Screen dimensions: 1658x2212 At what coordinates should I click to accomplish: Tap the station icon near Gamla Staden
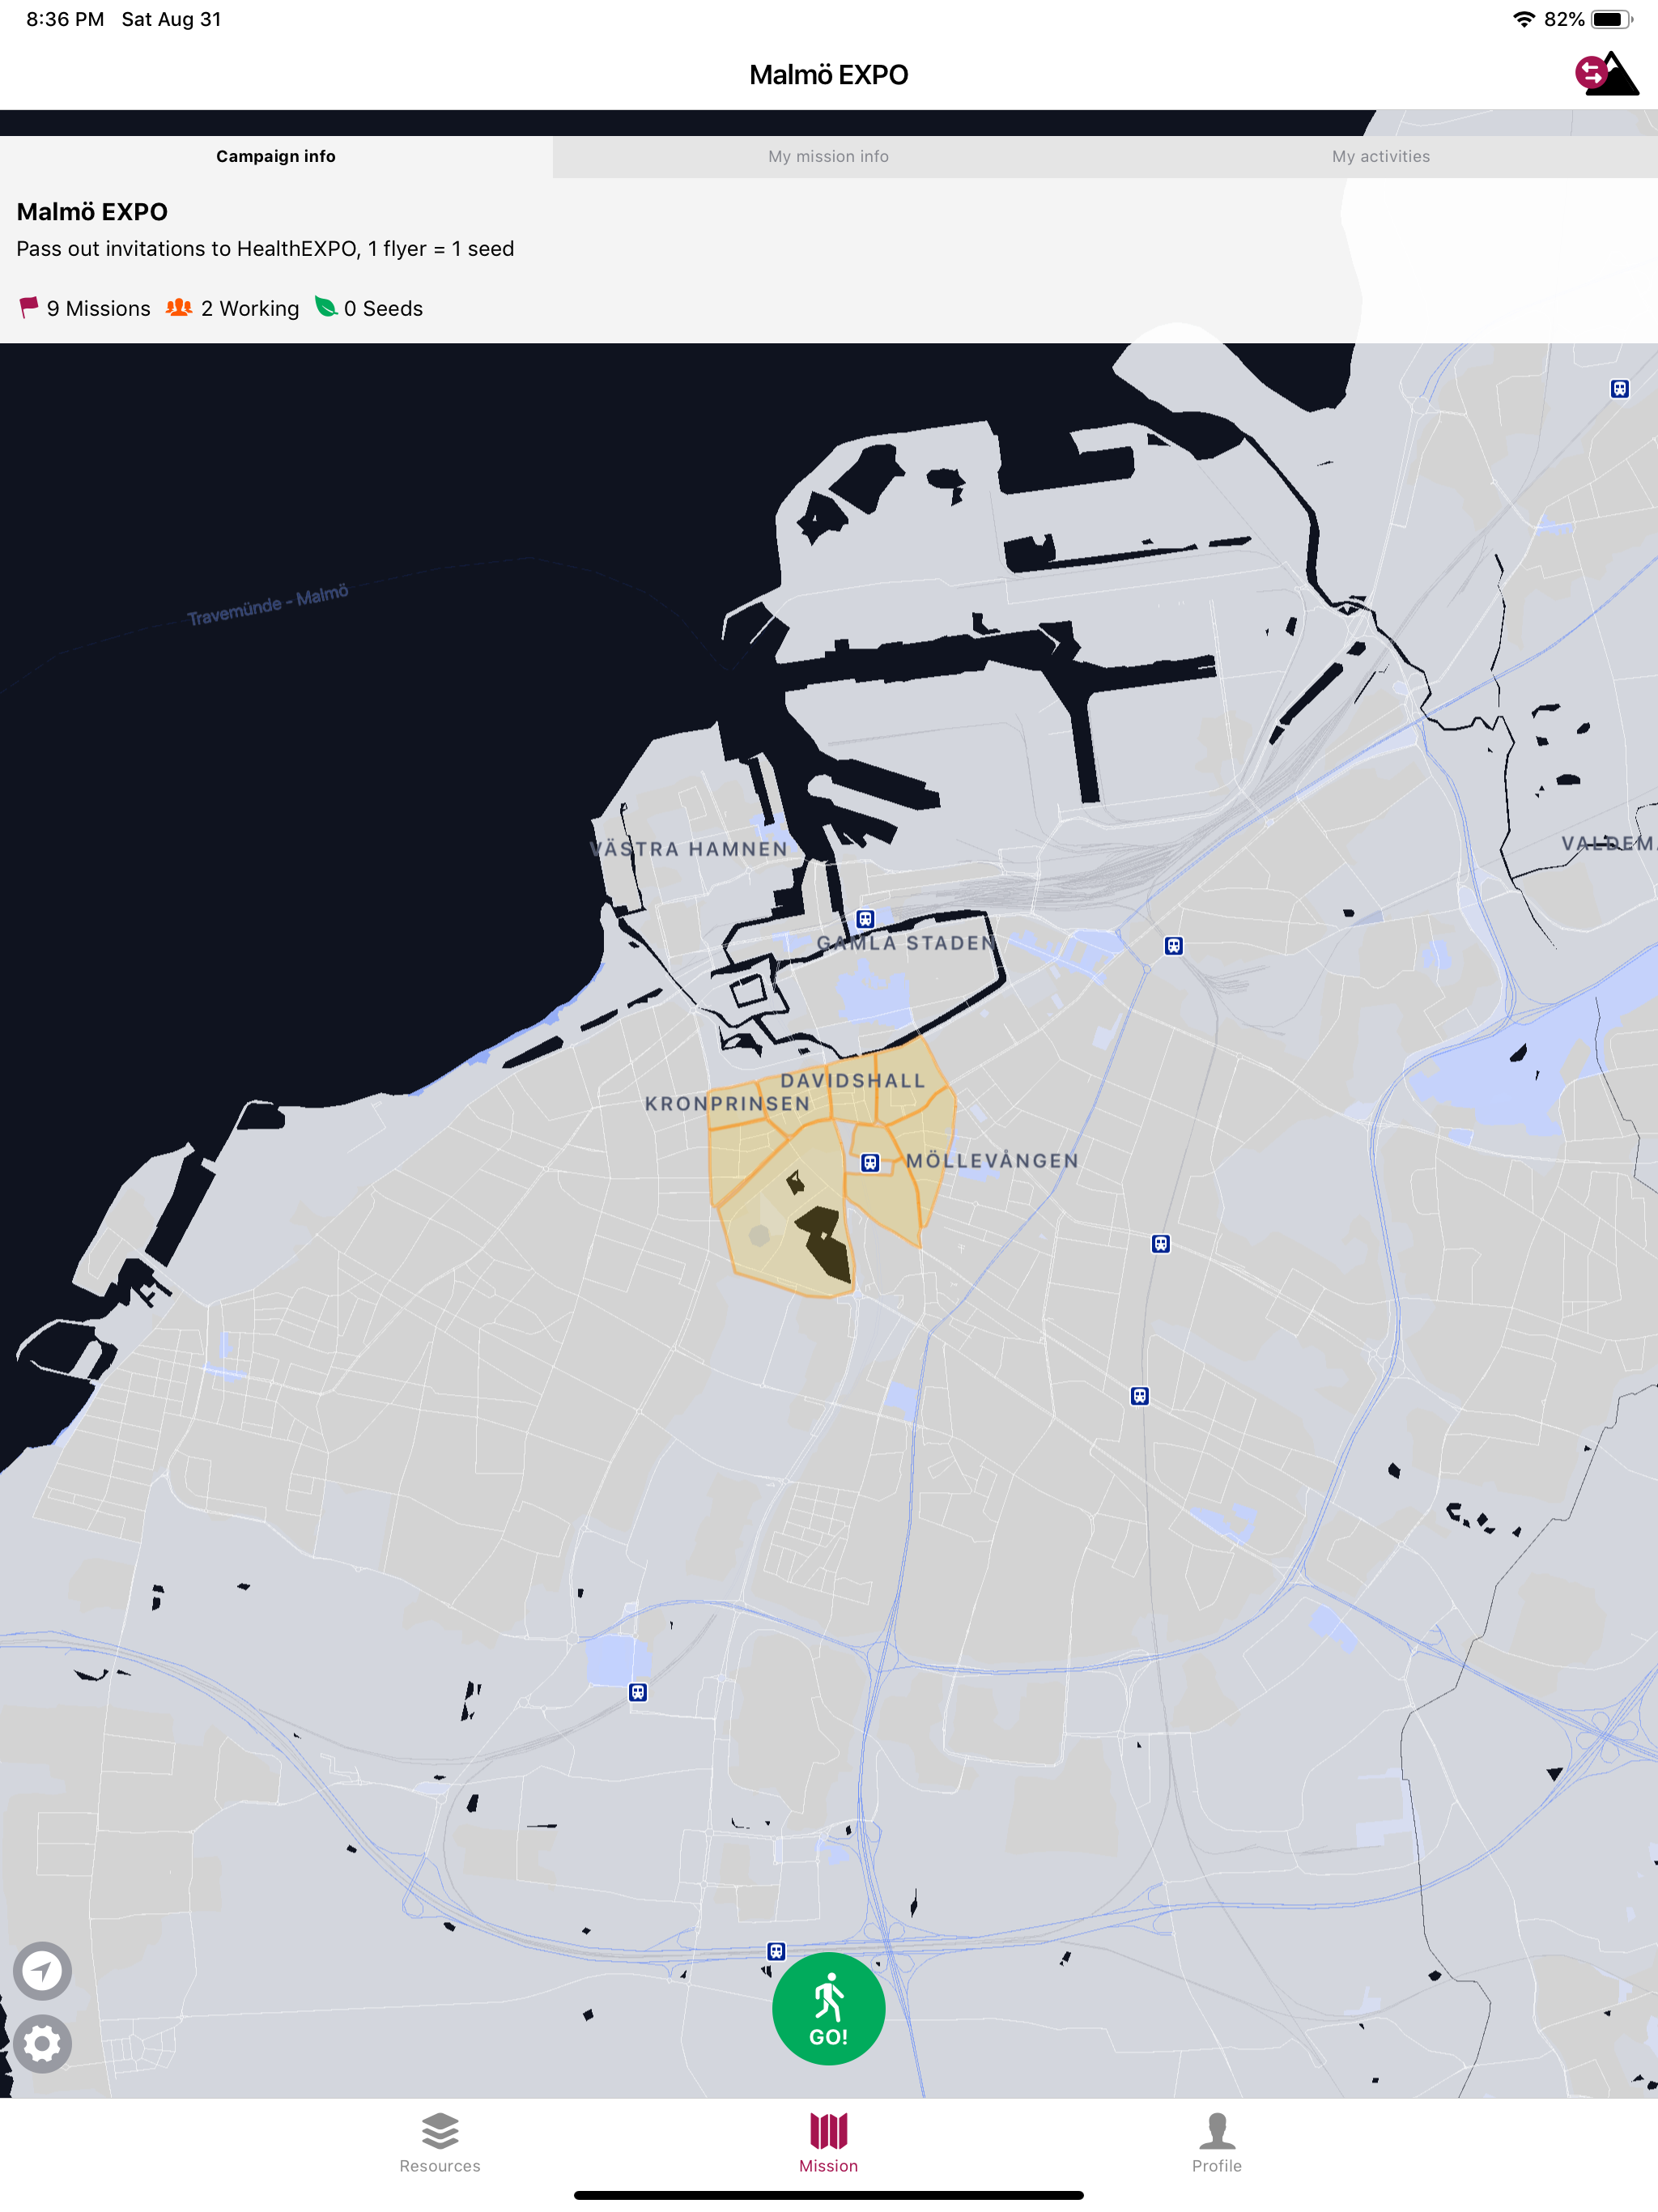(866, 919)
